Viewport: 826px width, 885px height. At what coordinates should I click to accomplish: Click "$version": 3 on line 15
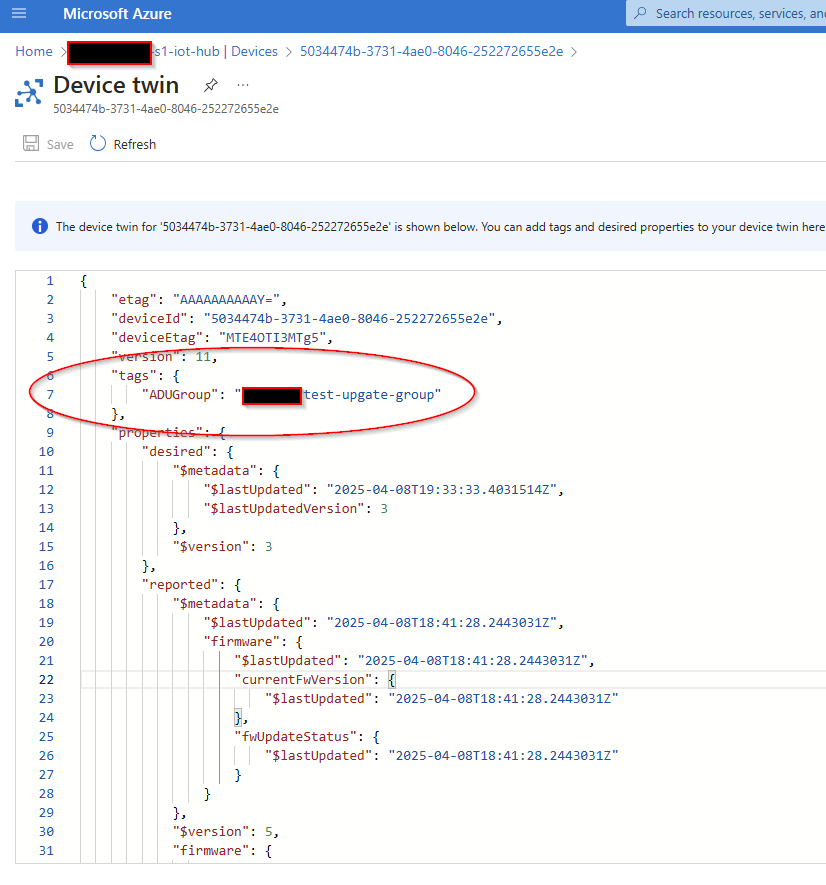point(222,547)
